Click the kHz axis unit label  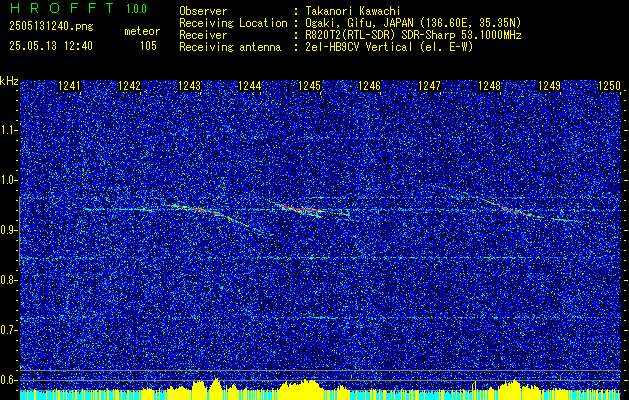coord(9,81)
